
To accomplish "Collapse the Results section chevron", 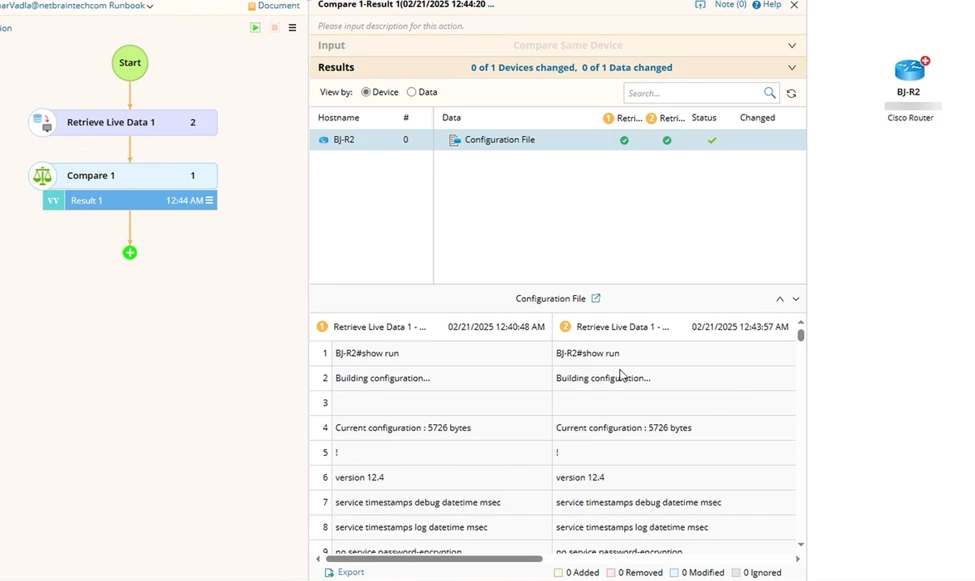I will pos(792,67).
